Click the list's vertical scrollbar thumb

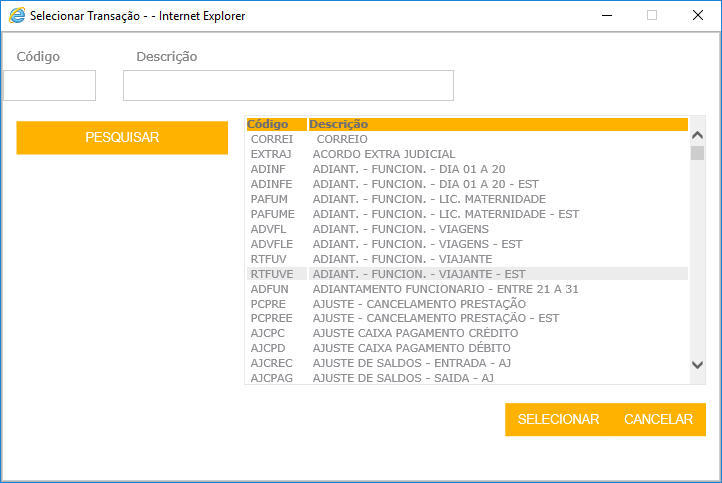[x=697, y=153]
